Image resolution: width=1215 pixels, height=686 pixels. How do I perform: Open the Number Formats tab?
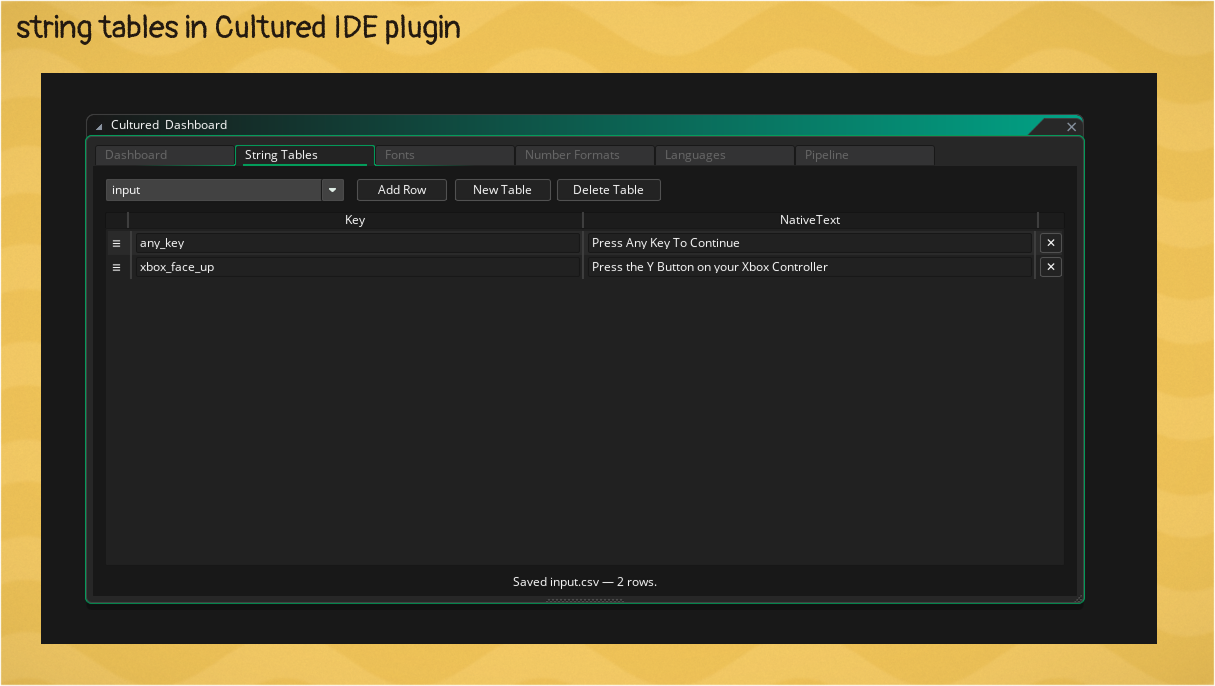coord(585,155)
